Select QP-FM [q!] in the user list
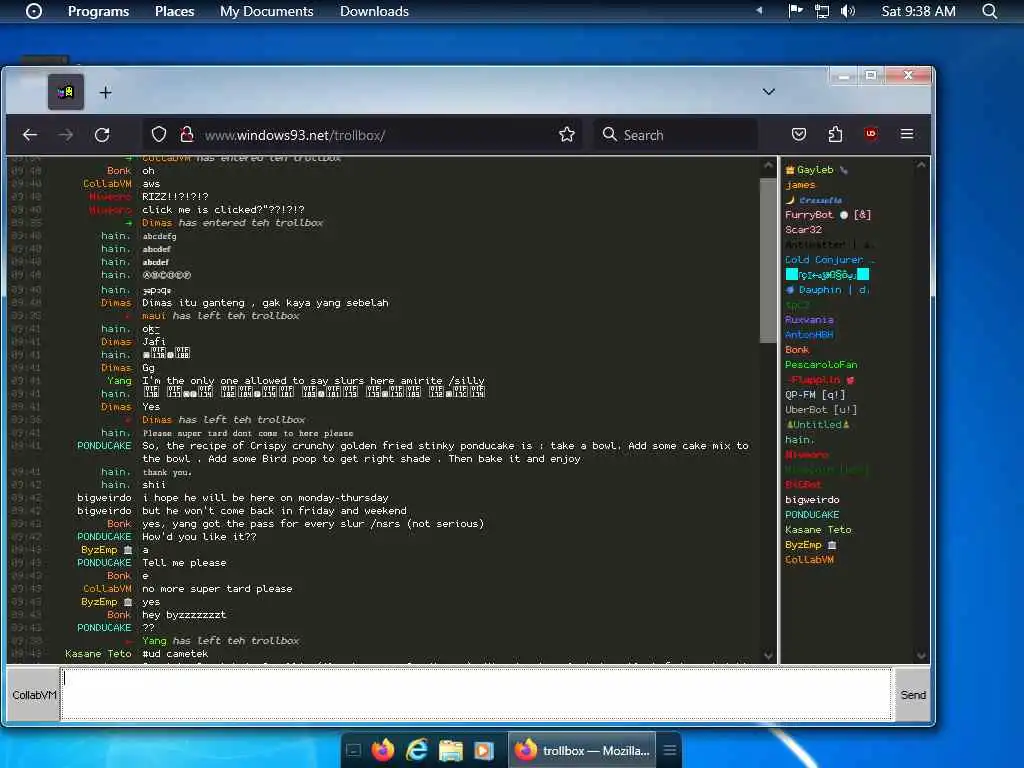The image size is (1024, 768). (815, 395)
